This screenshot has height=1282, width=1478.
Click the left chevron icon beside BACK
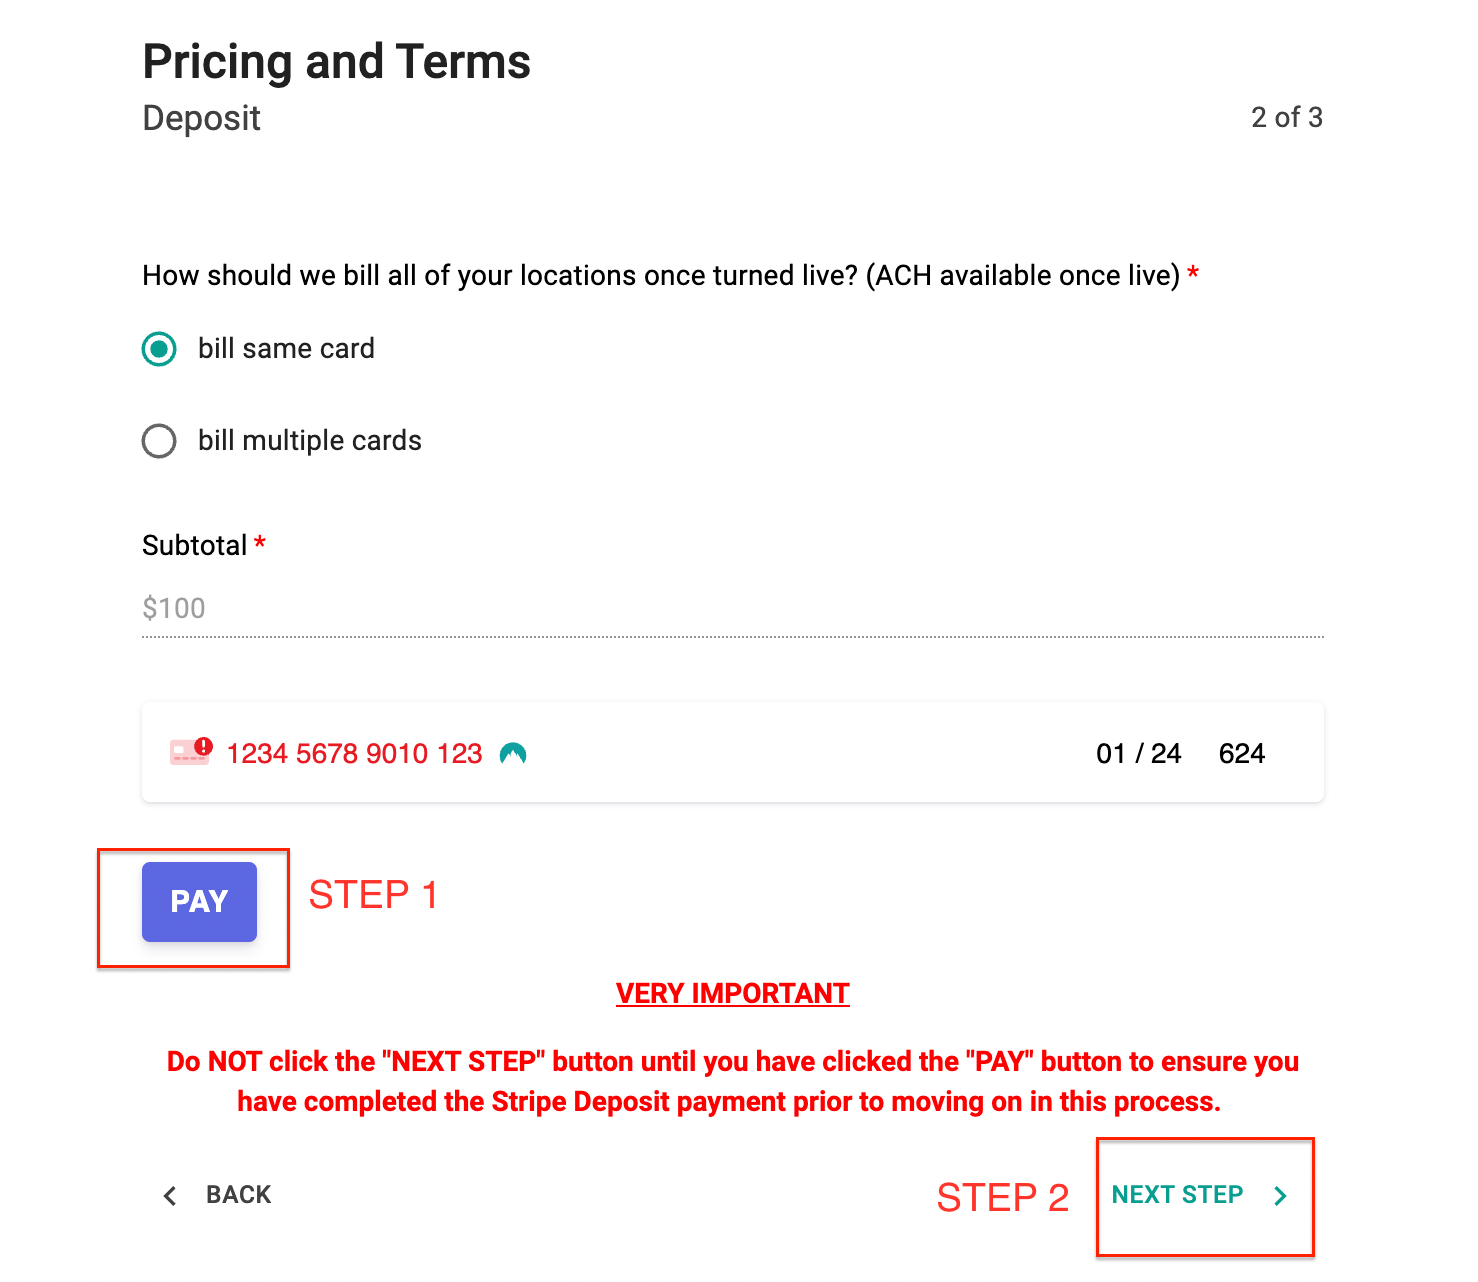click(170, 1195)
